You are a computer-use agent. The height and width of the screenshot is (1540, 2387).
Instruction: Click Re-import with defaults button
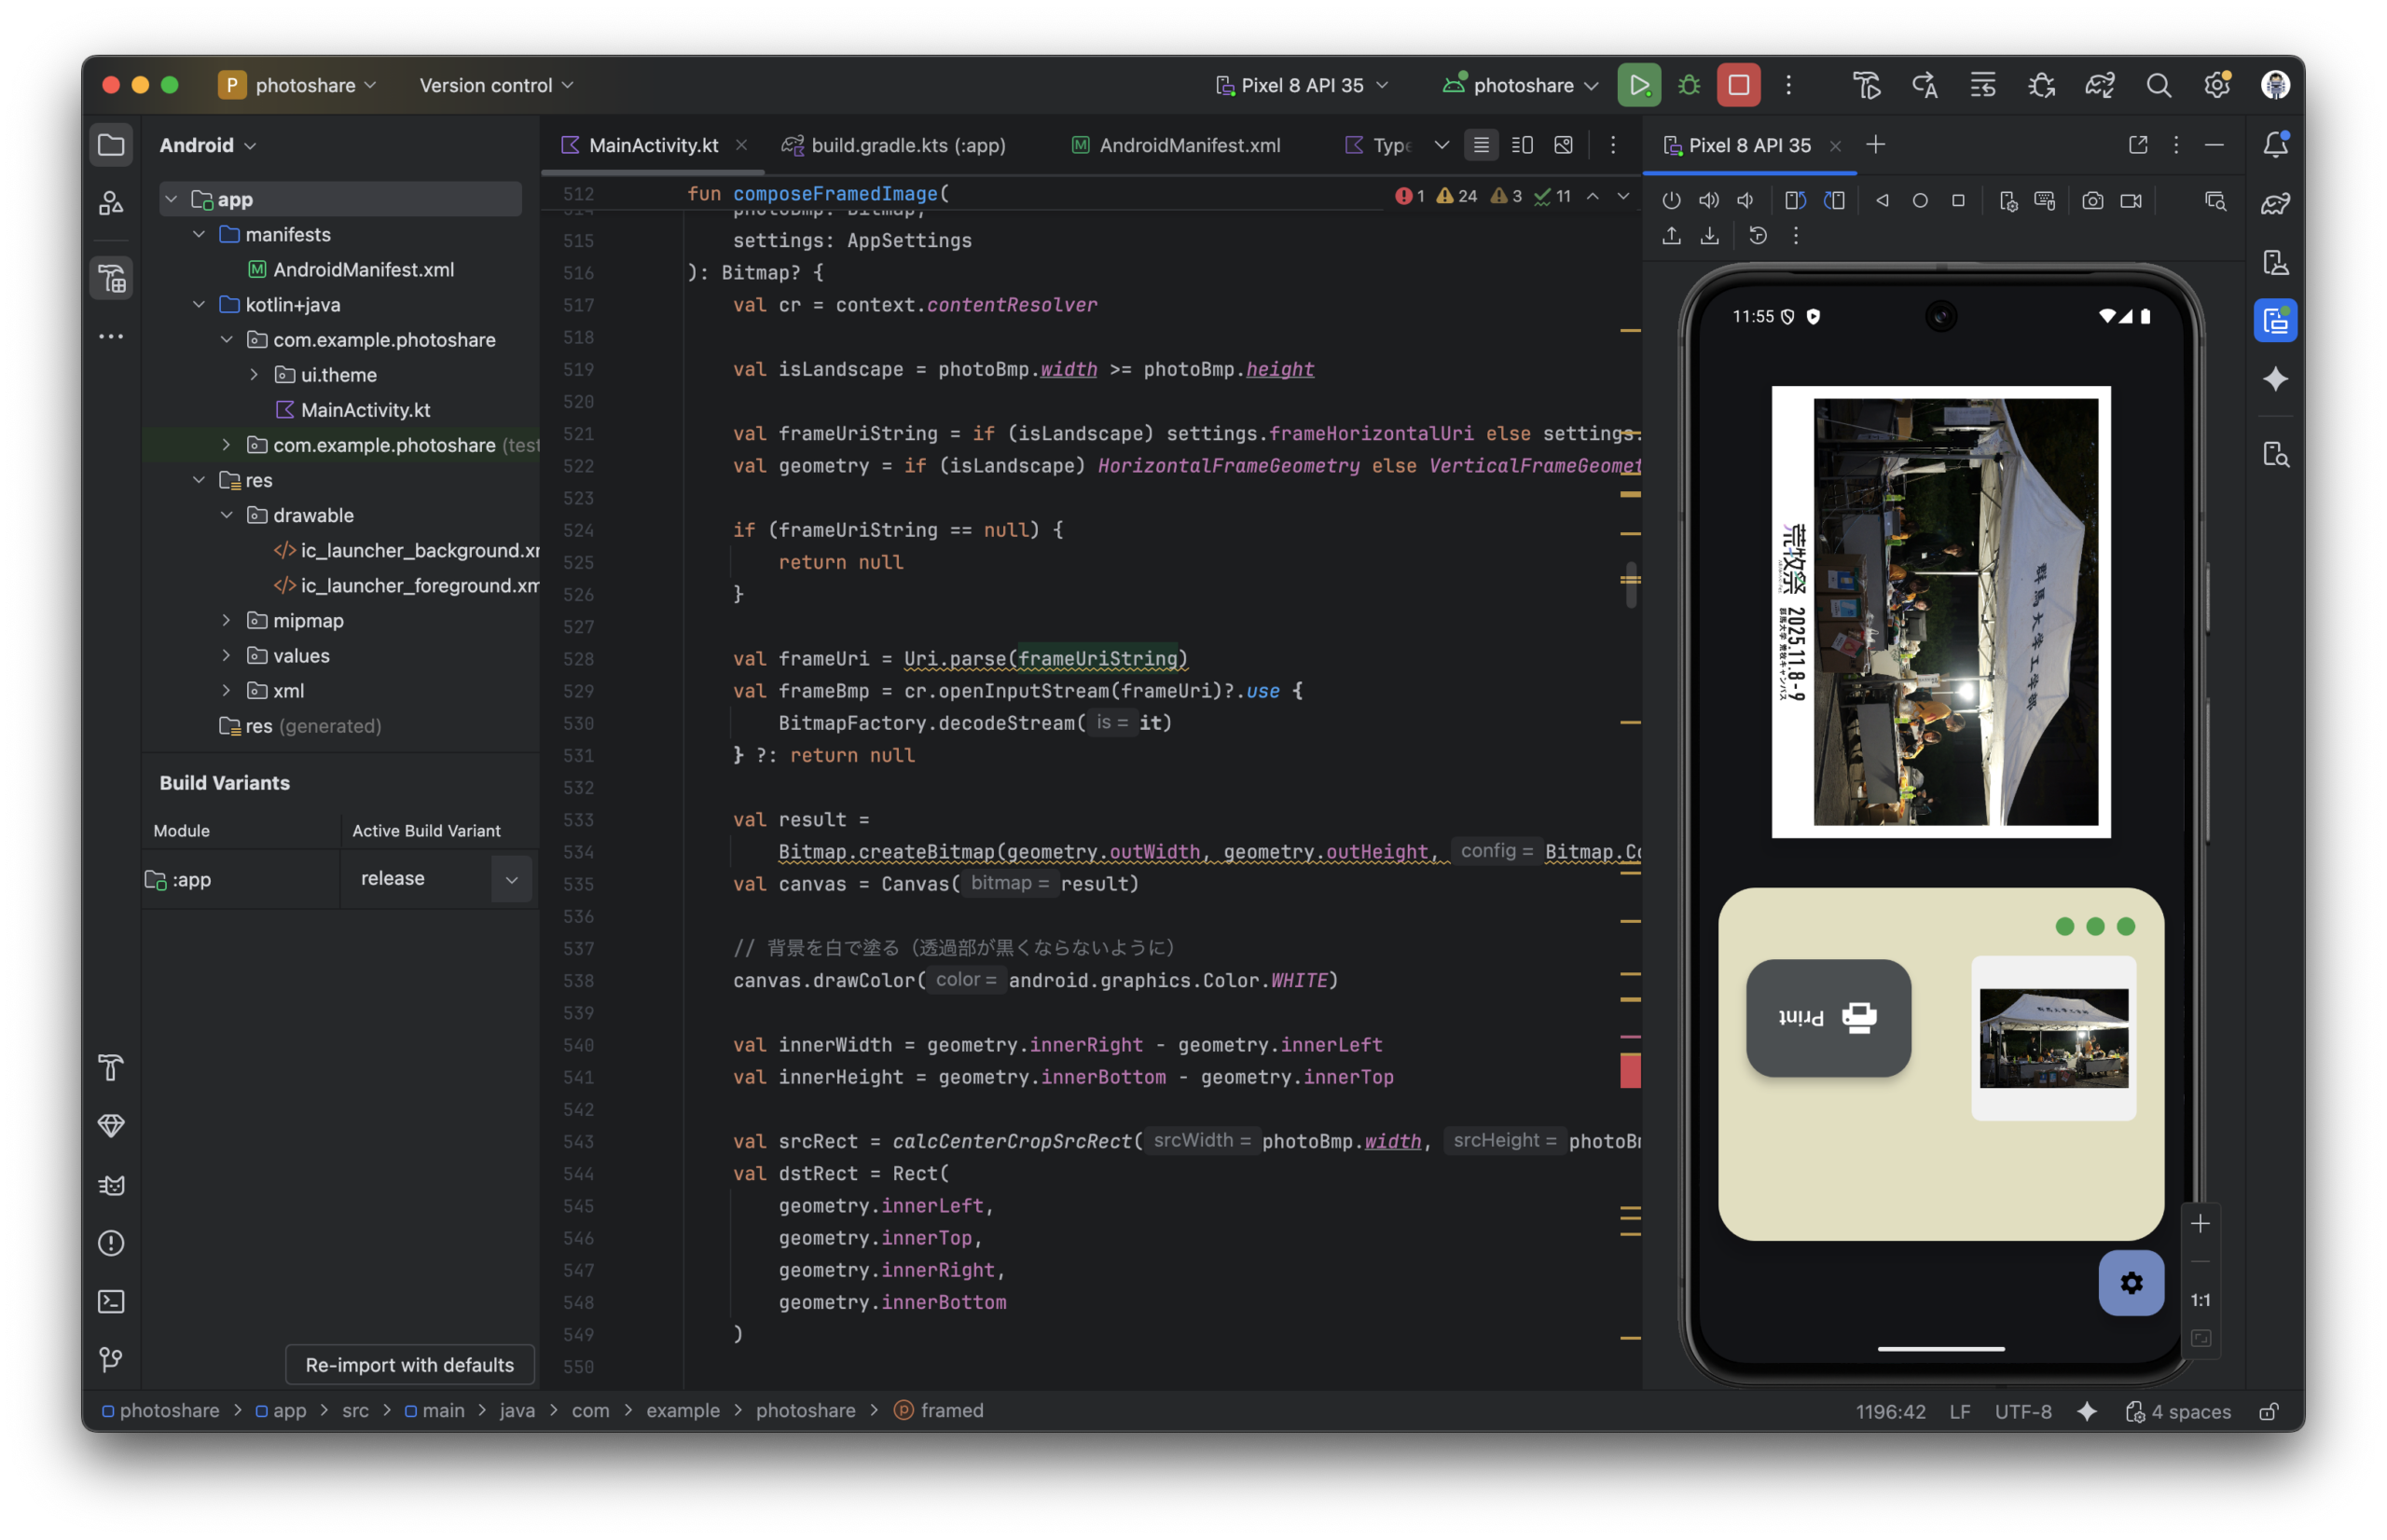click(x=409, y=1365)
